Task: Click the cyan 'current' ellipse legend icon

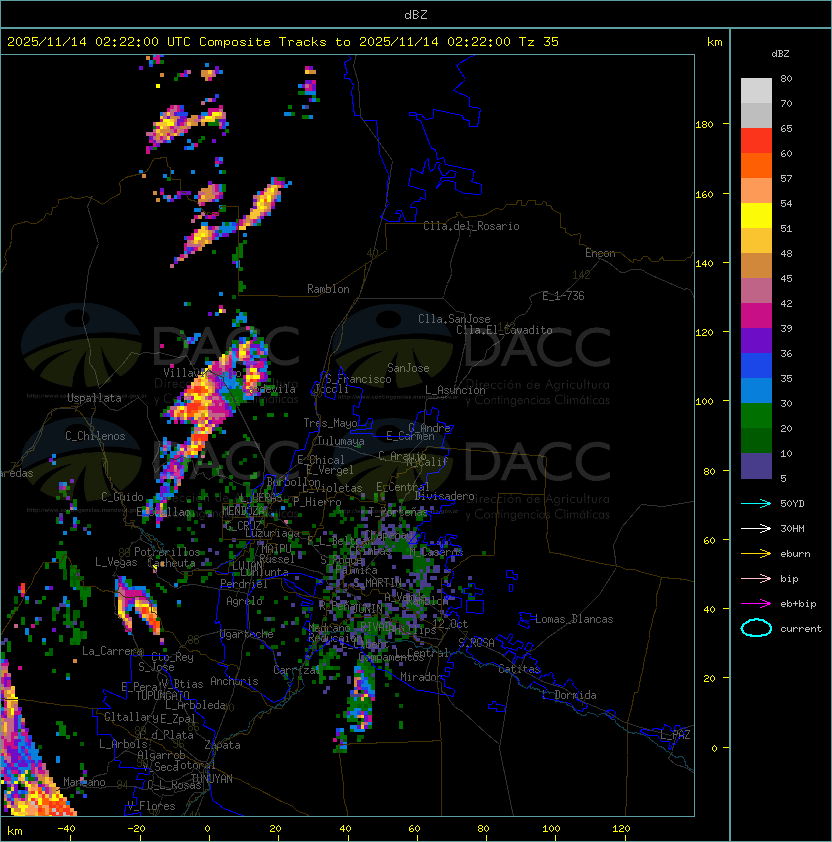Action: pos(756,628)
